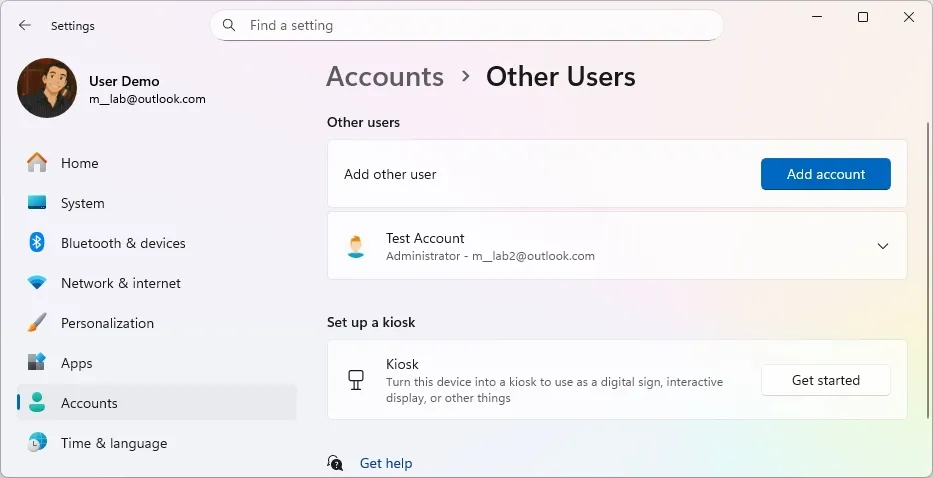933x478 pixels.
Task: Click User Demo profile picture
Action: (47, 88)
